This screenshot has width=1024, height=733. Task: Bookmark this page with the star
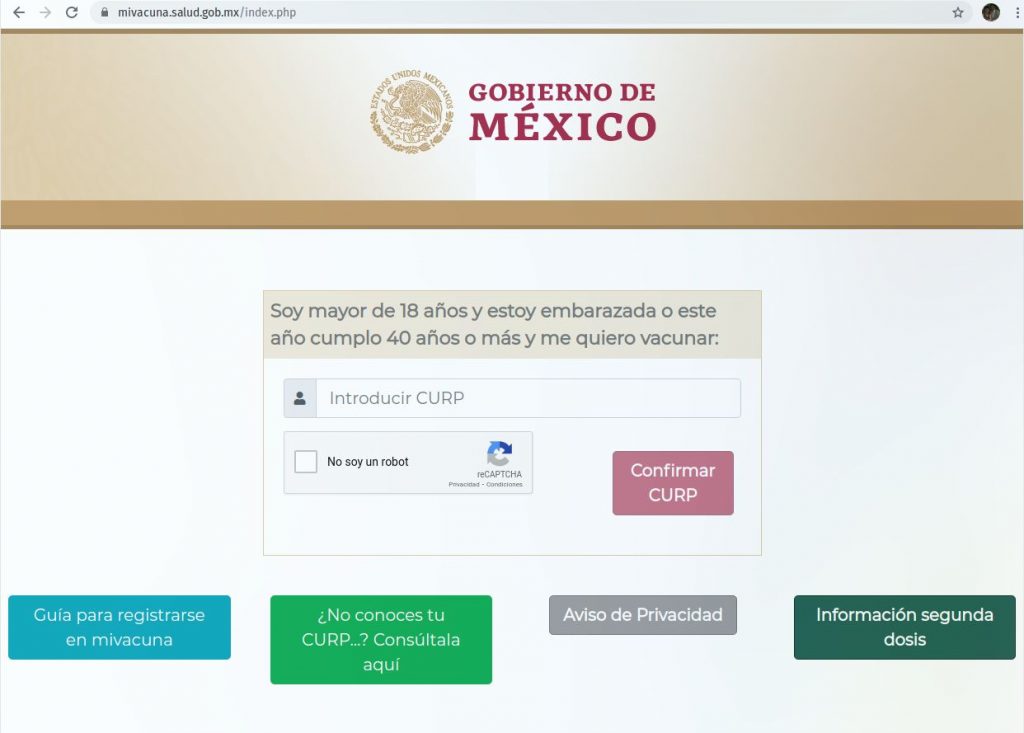pyautogui.click(x=957, y=13)
